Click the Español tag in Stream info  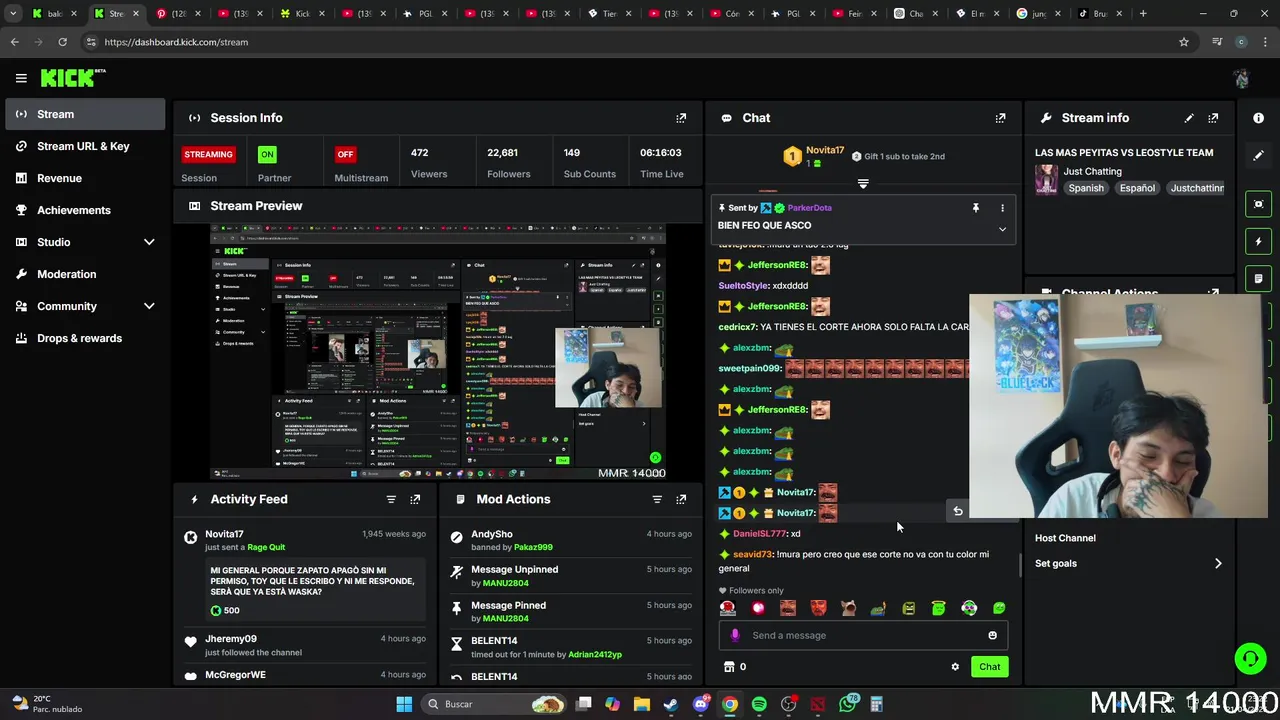[x=1137, y=188]
